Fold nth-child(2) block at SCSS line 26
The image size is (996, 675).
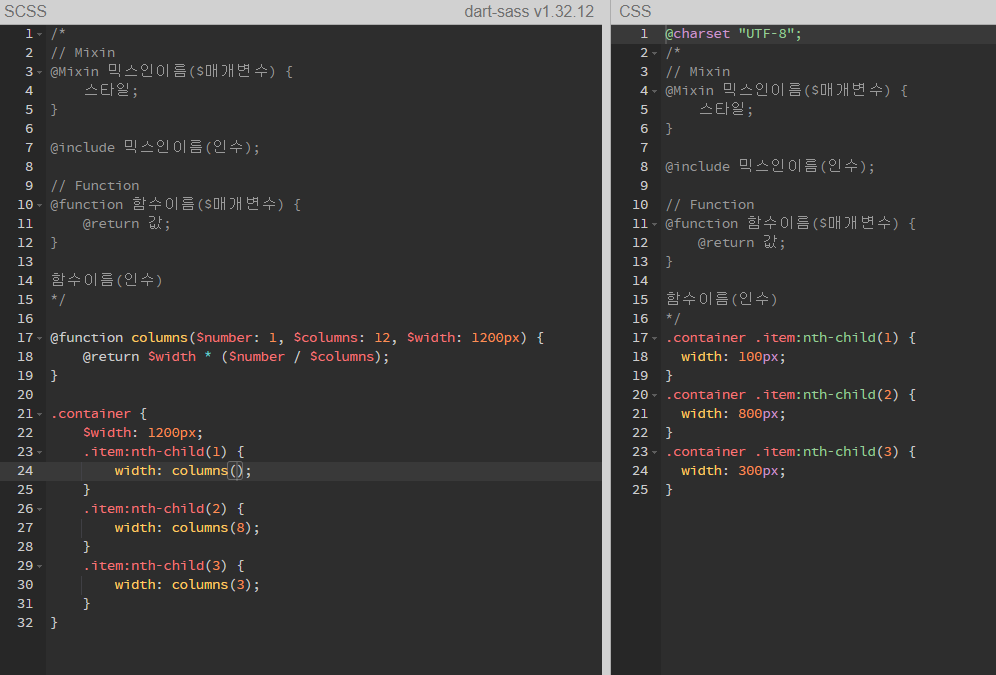coord(39,509)
